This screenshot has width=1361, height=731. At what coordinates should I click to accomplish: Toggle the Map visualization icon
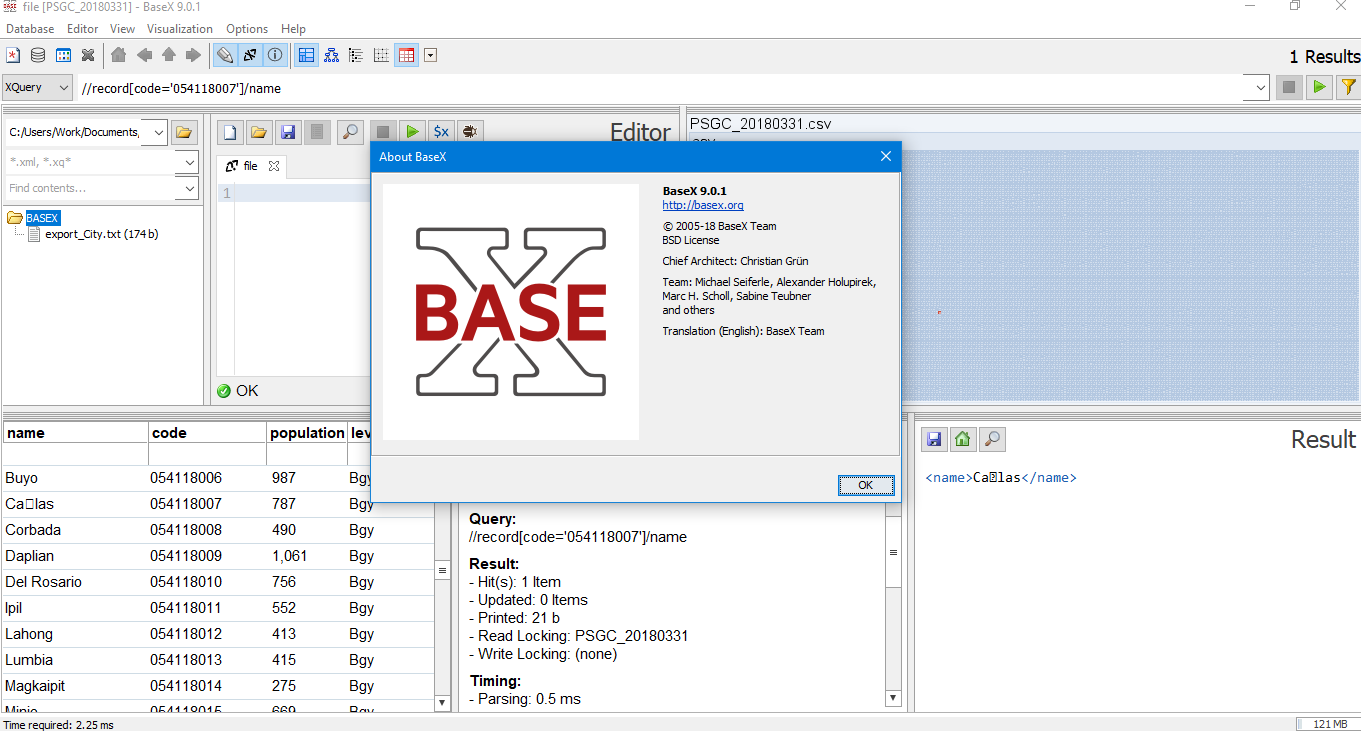pos(306,55)
